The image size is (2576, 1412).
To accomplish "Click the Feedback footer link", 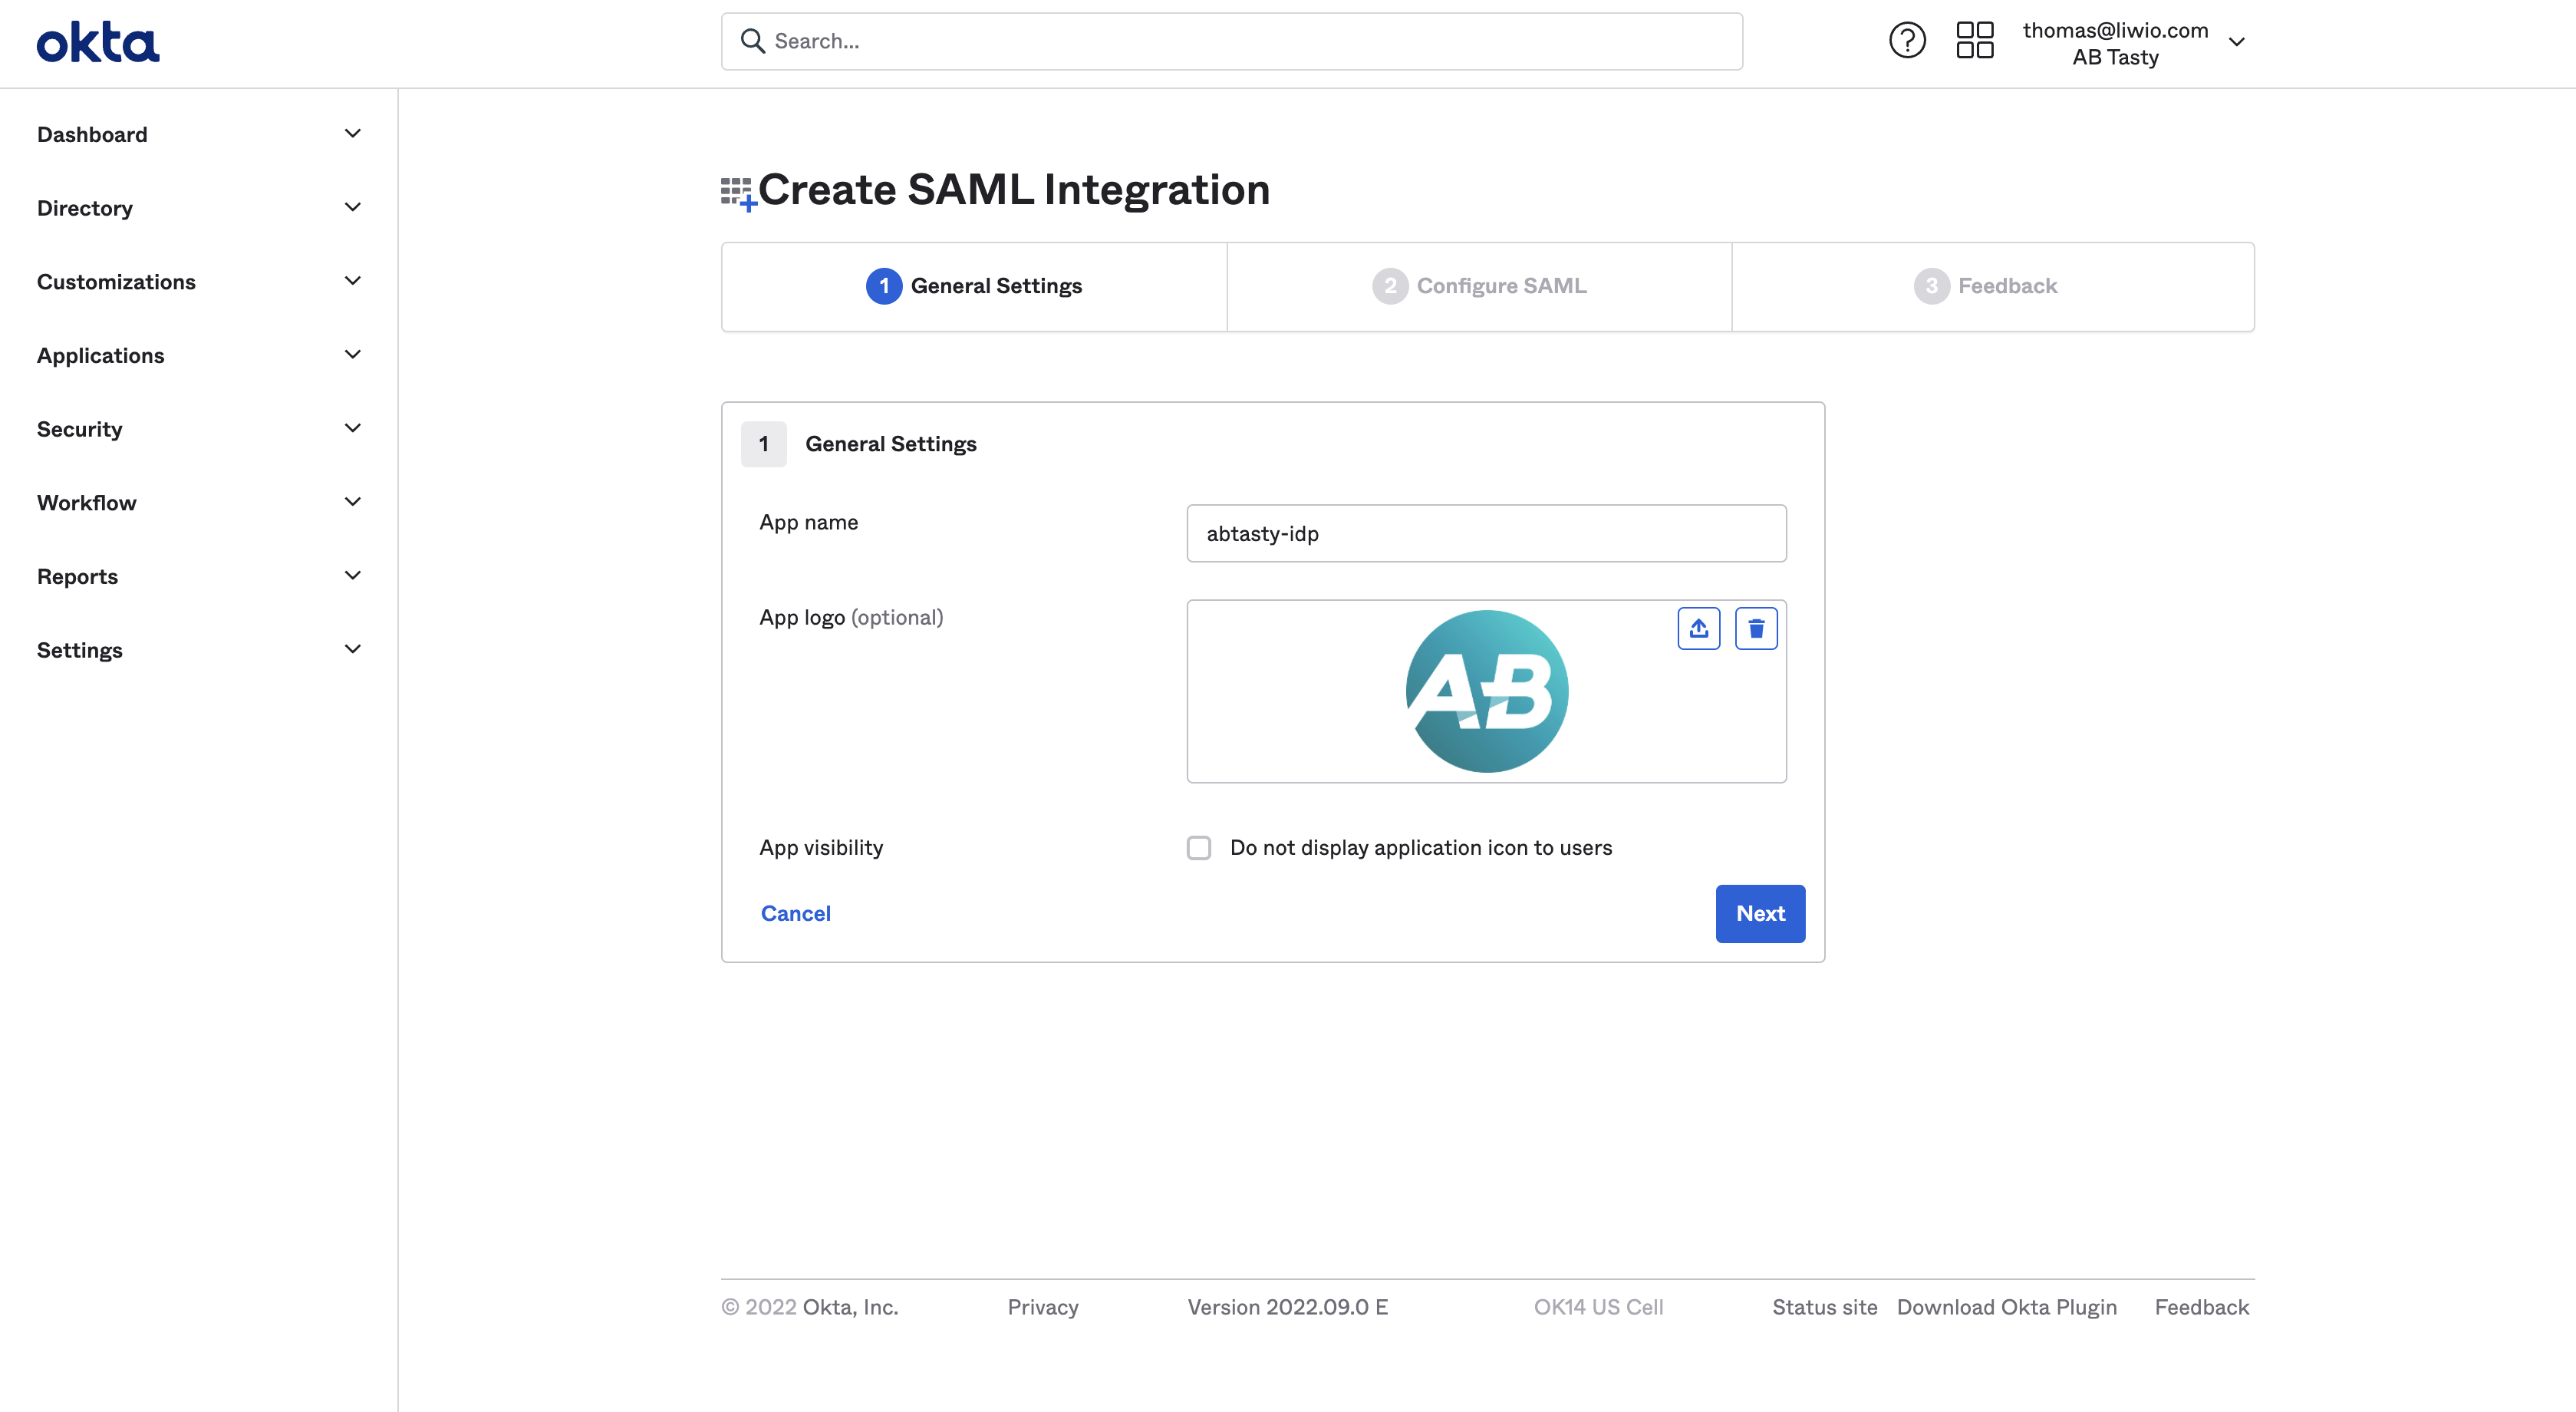I will tap(2201, 1307).
